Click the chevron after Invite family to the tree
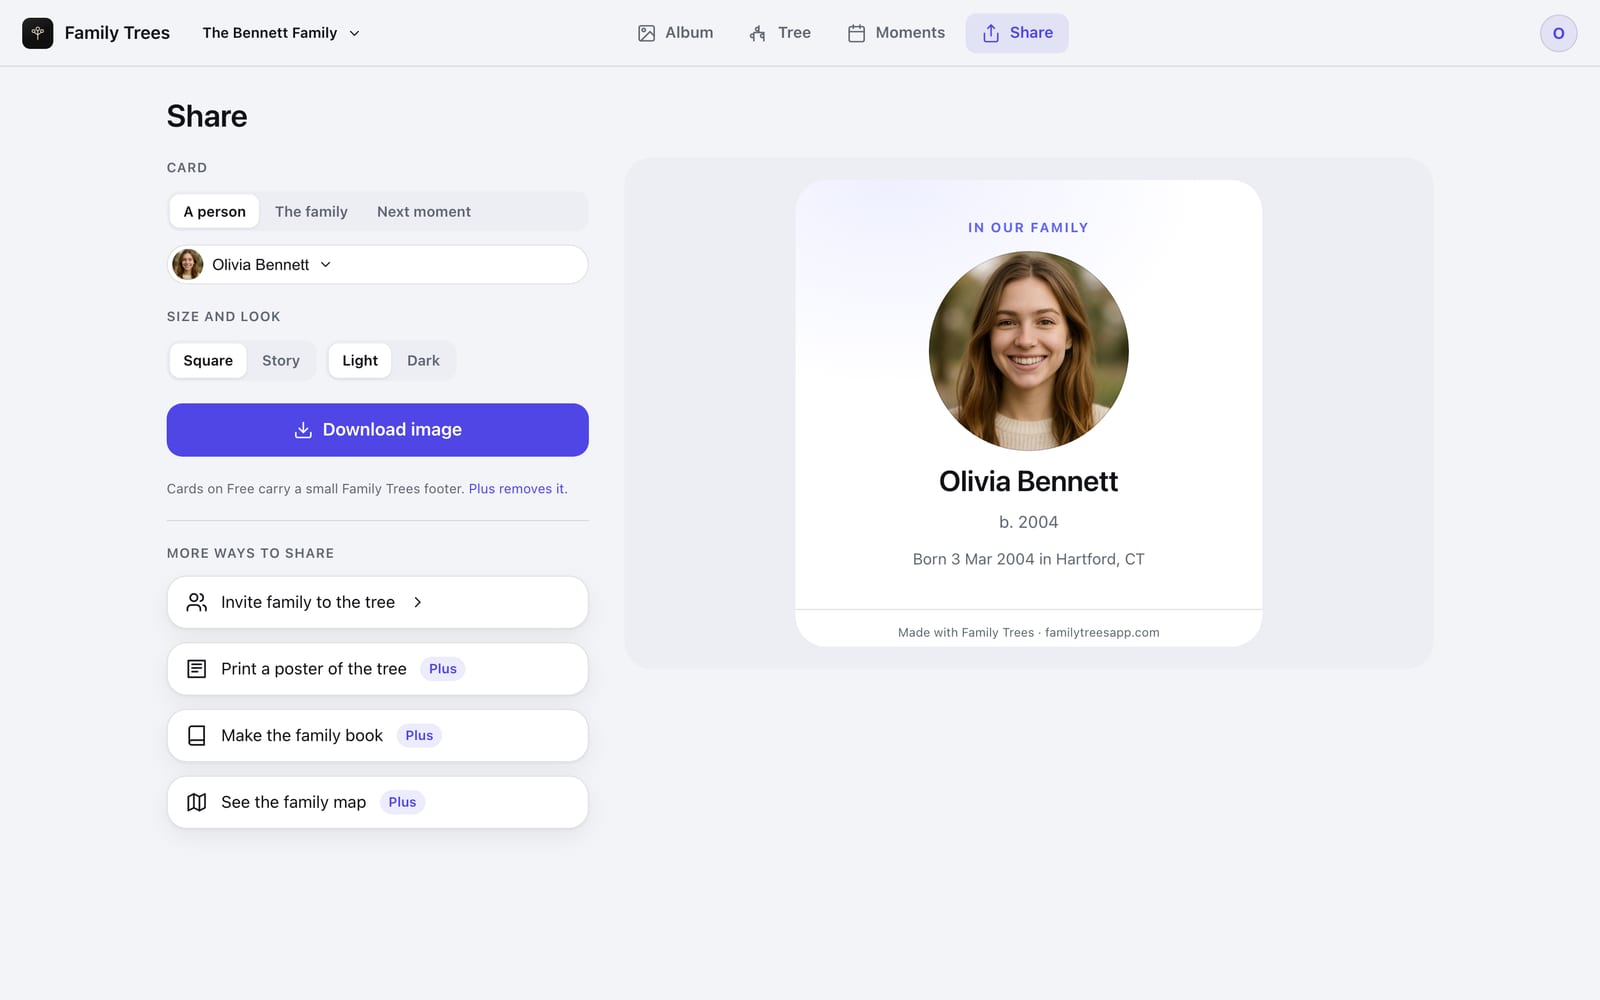 (418, 602)
